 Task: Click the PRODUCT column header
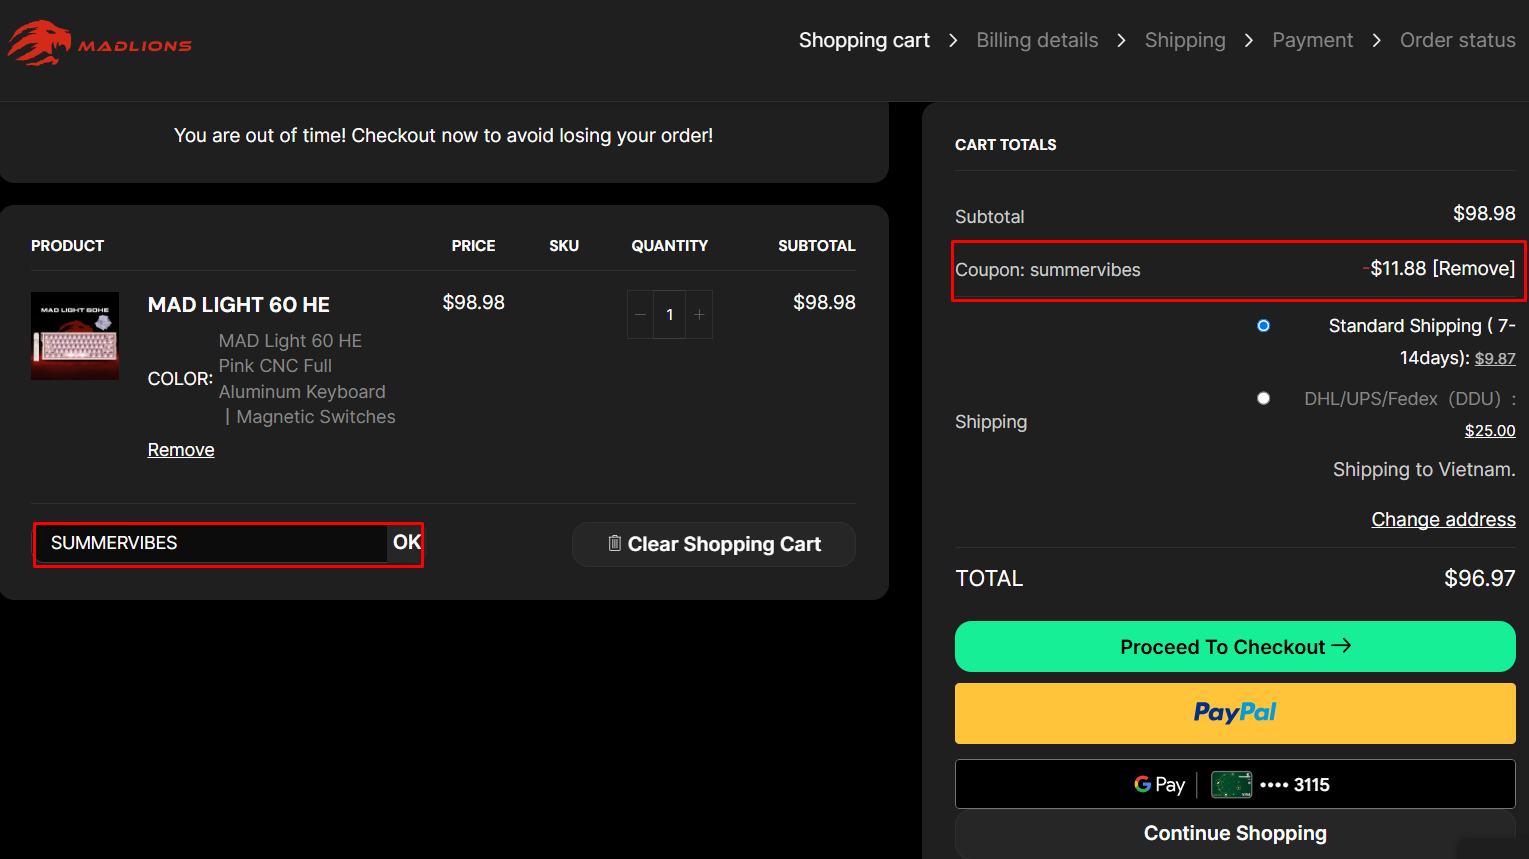pyautogui.click(x=67, y=246)
